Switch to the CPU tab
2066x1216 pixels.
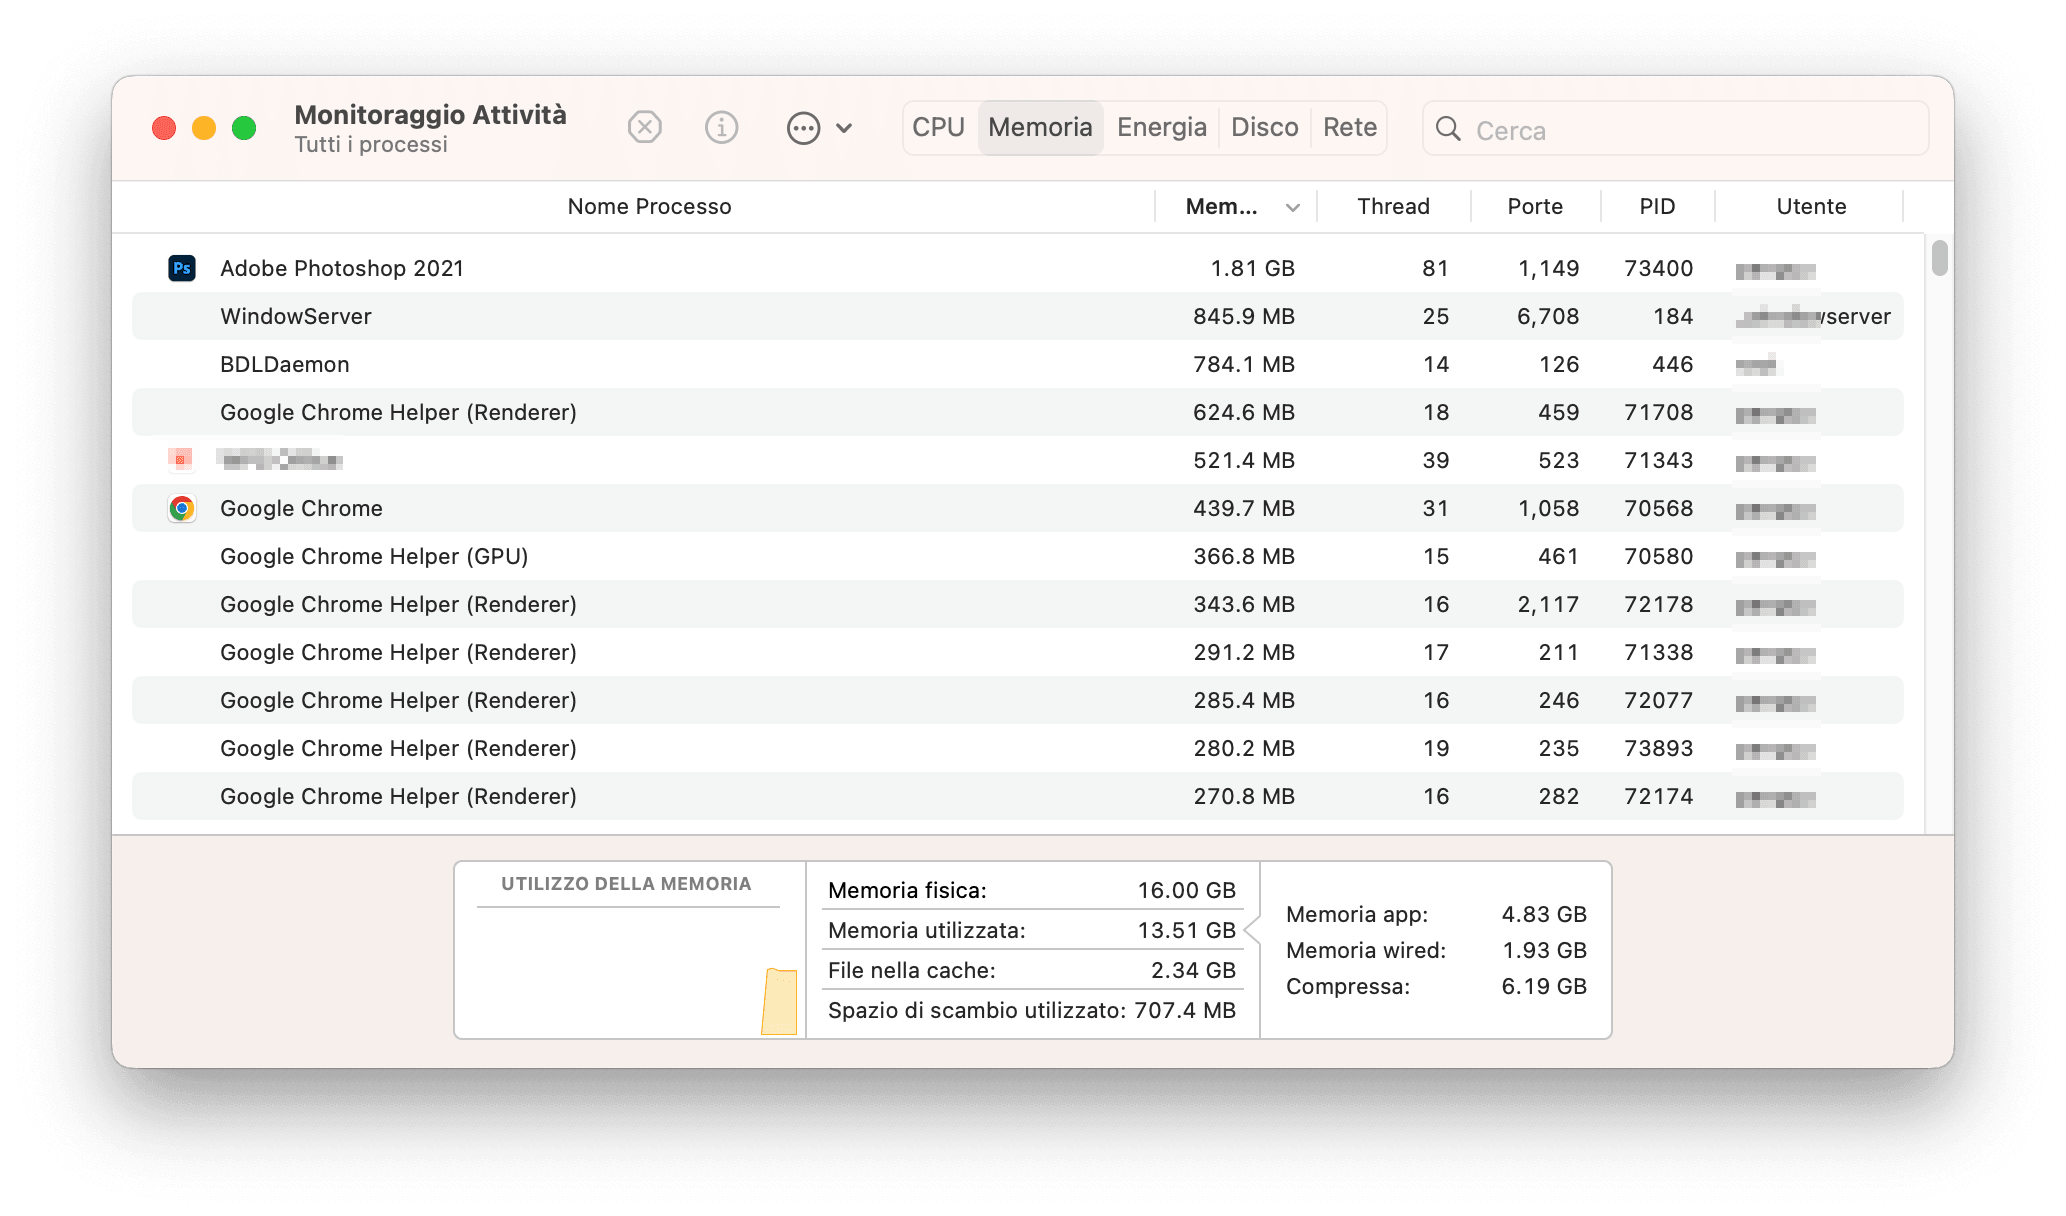tap(939, 127)
